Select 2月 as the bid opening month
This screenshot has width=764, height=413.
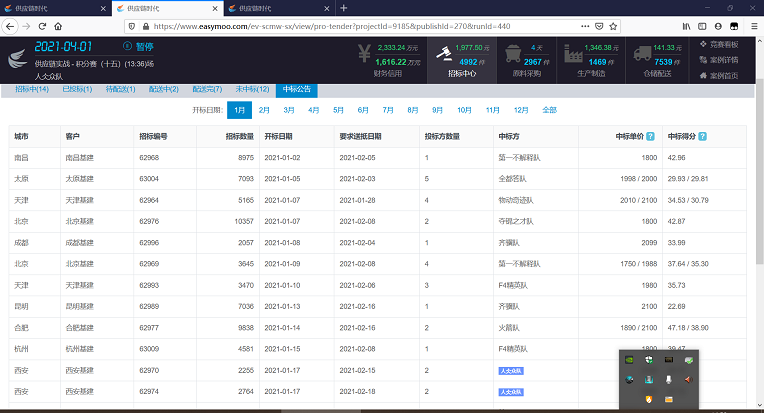pyautogui.click(x=264, y=110)
